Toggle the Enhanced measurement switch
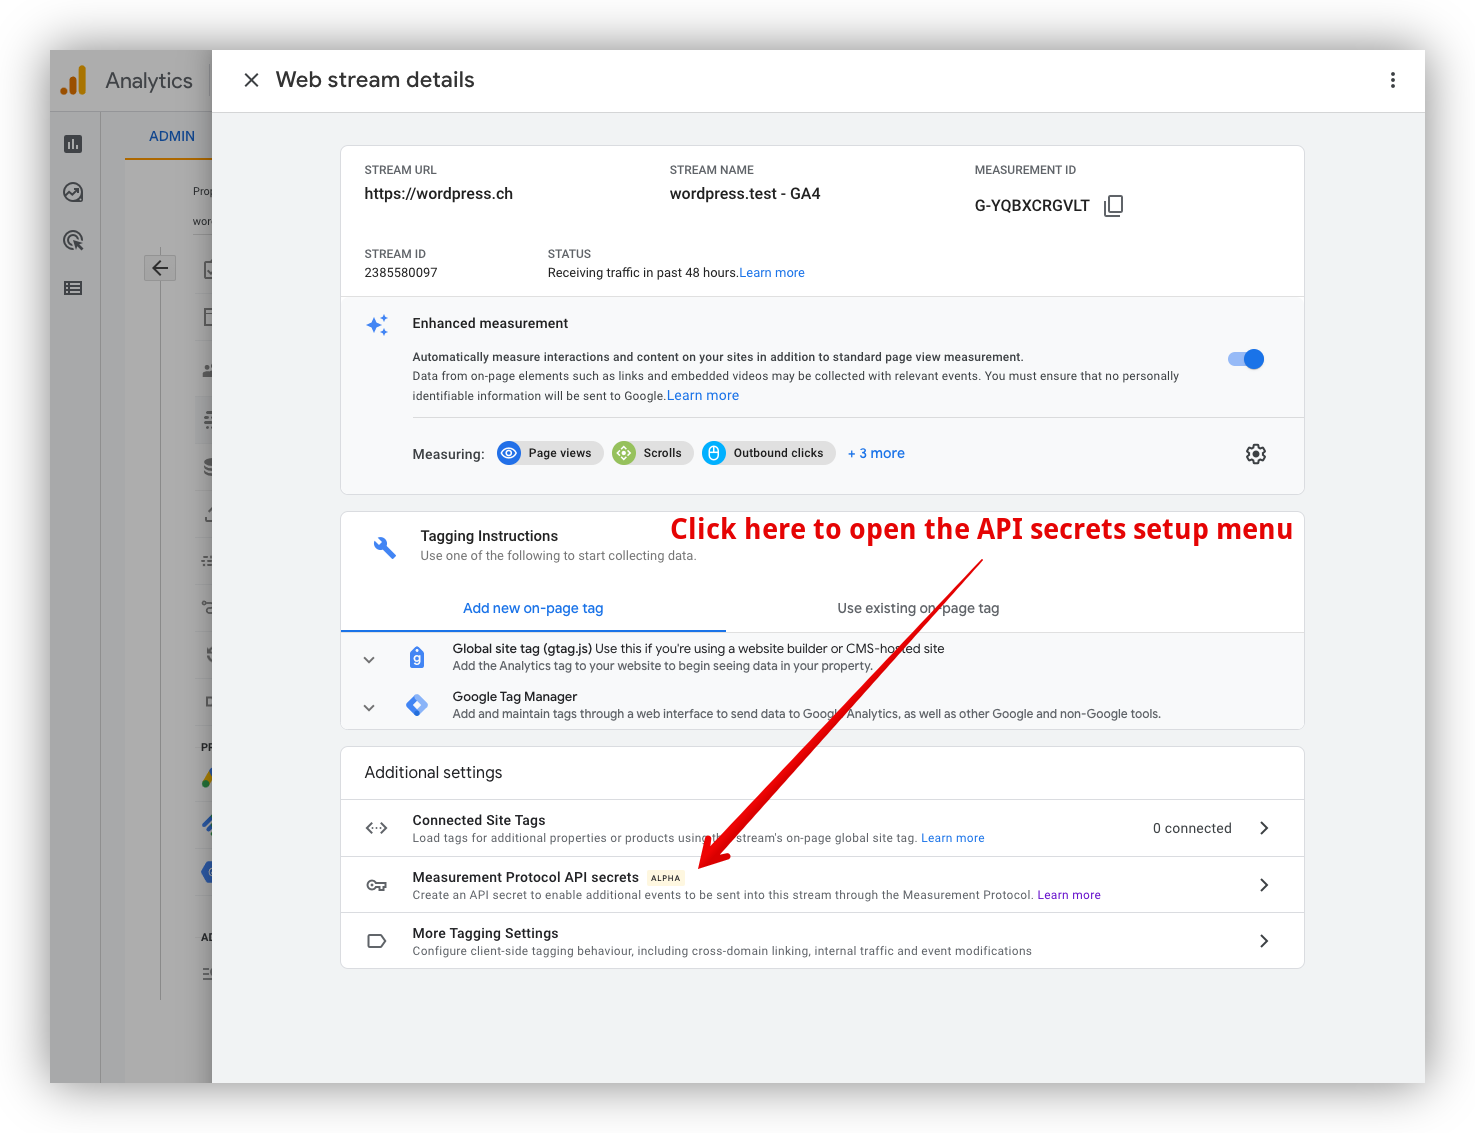The height and width of the screenshot is (1133, 1475). click(1246, 359)
